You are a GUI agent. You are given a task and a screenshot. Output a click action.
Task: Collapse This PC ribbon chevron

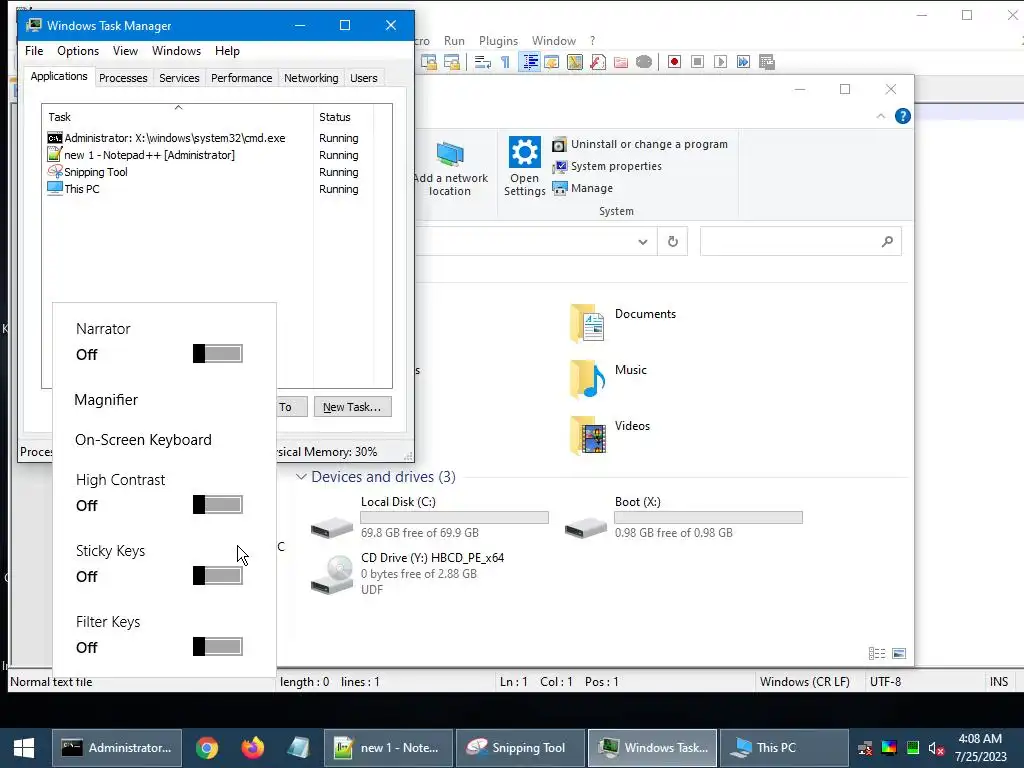click(880, 116)
